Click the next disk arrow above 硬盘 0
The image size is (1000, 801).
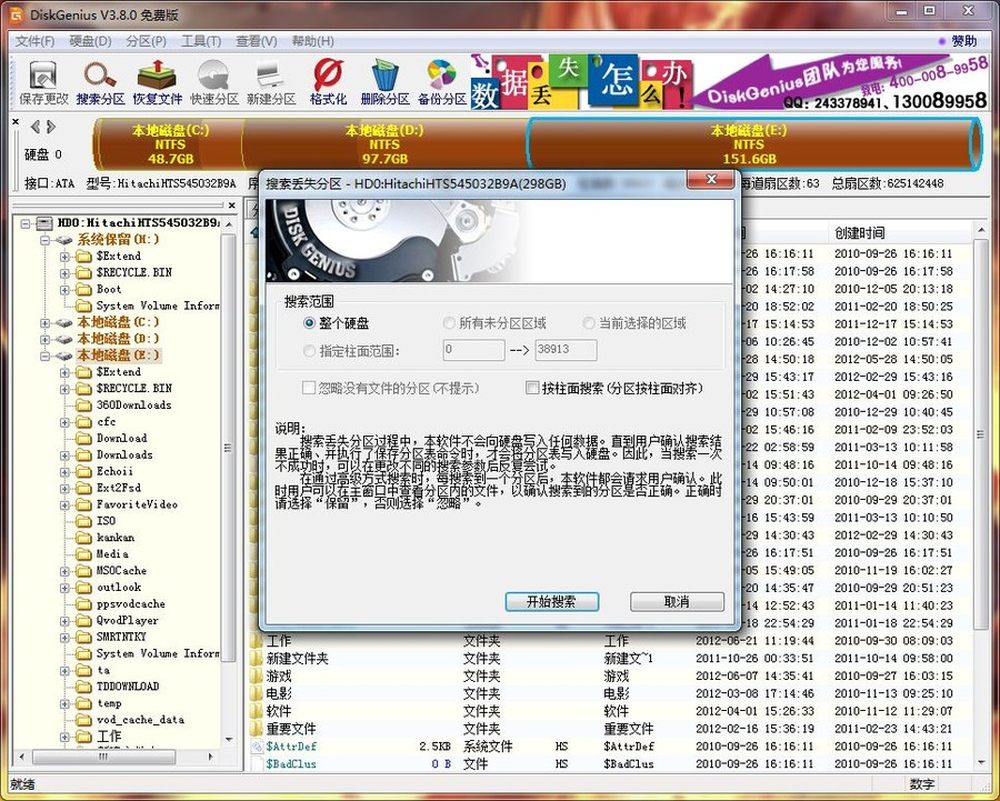(x=51, y=127)
